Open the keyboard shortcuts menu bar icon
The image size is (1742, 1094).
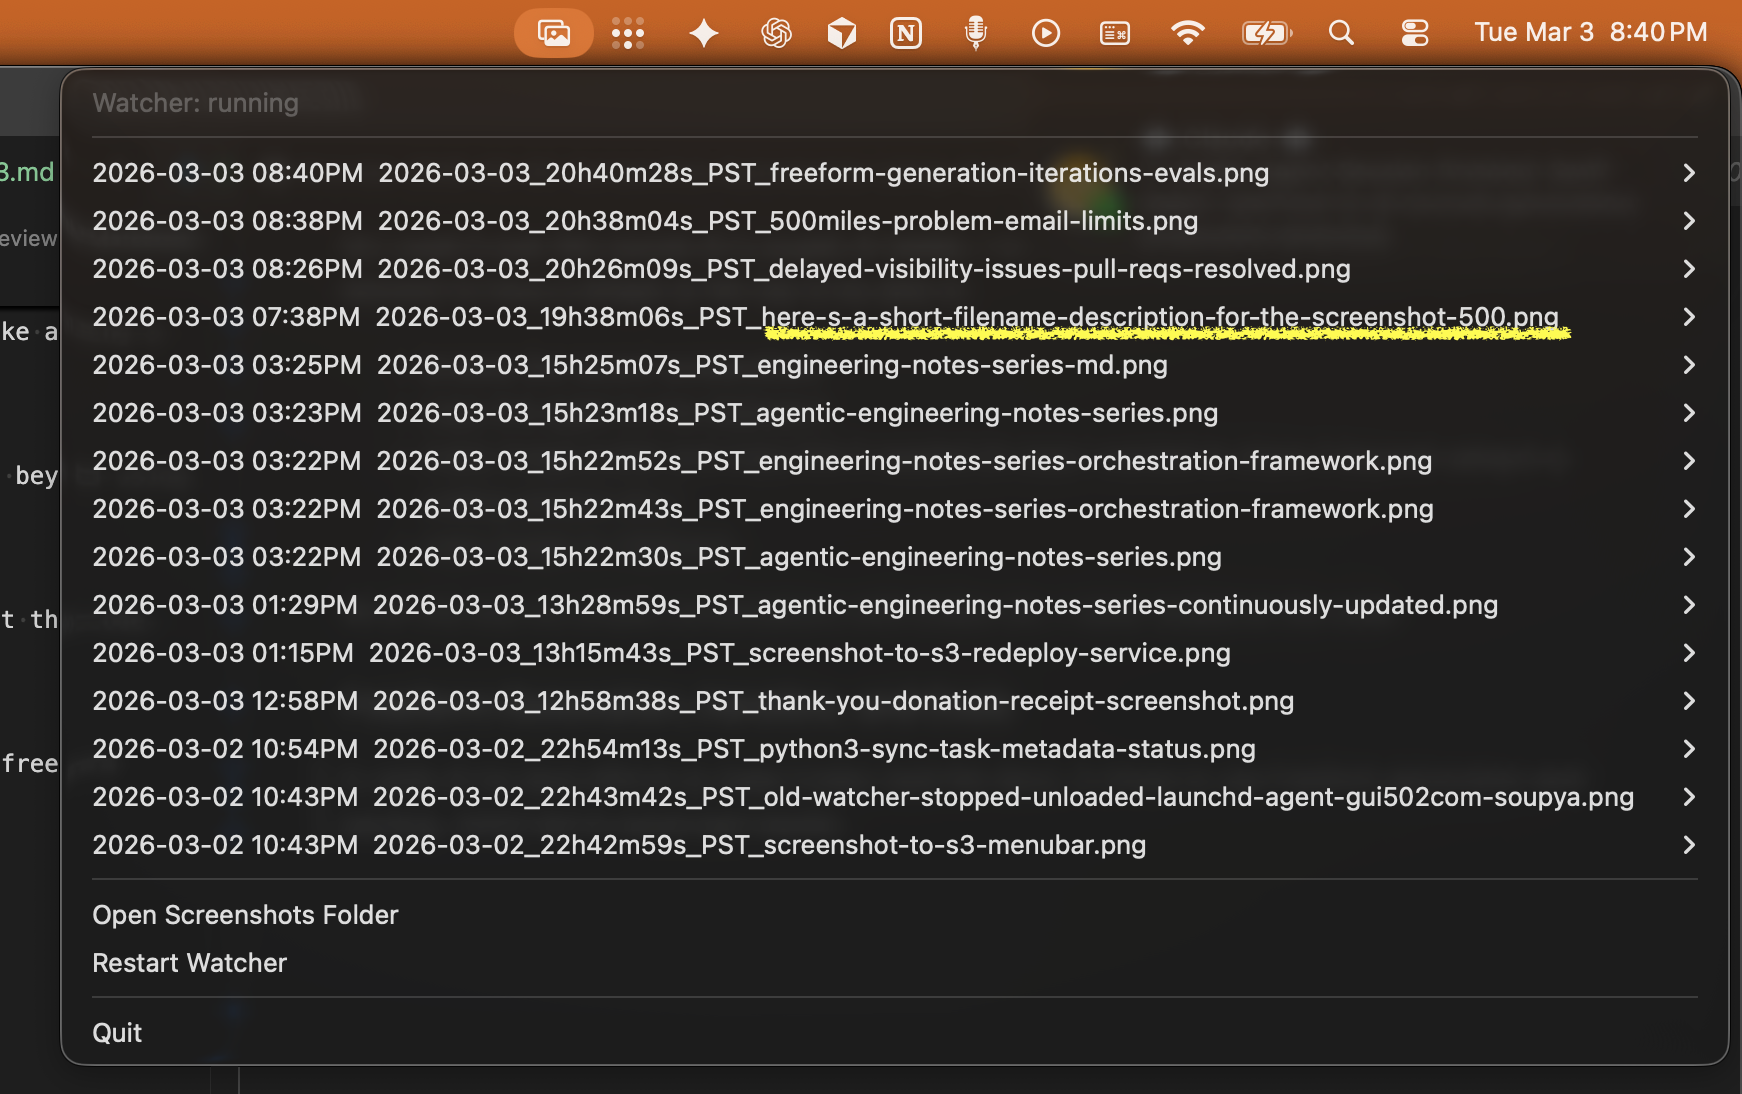[x=1113, y=32]
